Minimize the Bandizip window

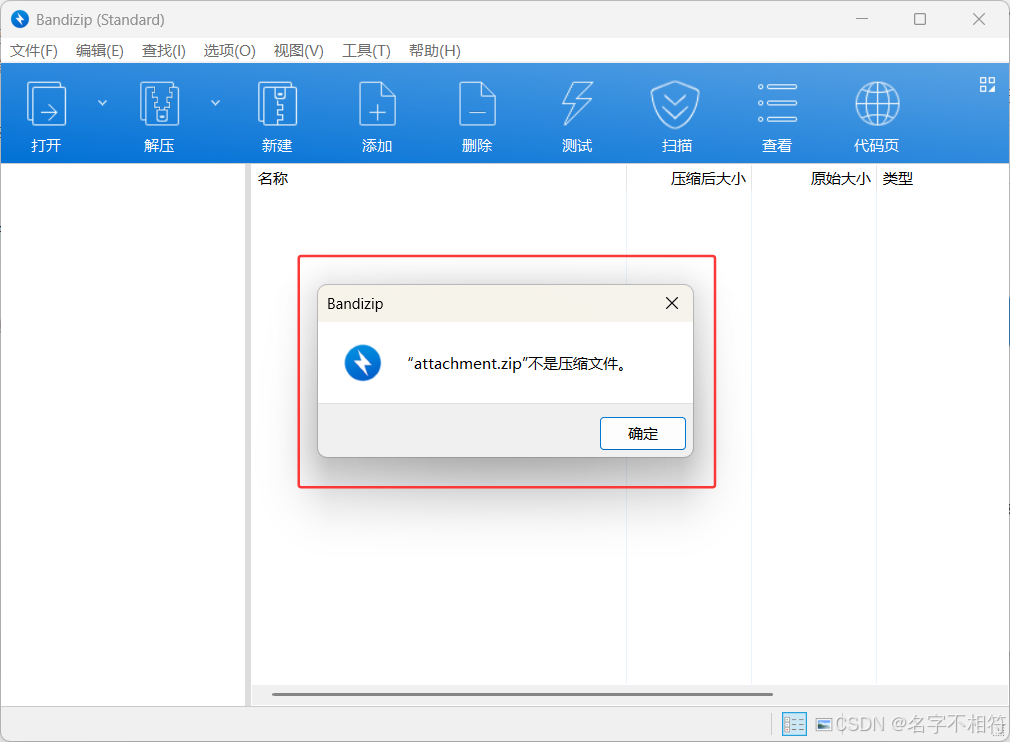point(861,19)
